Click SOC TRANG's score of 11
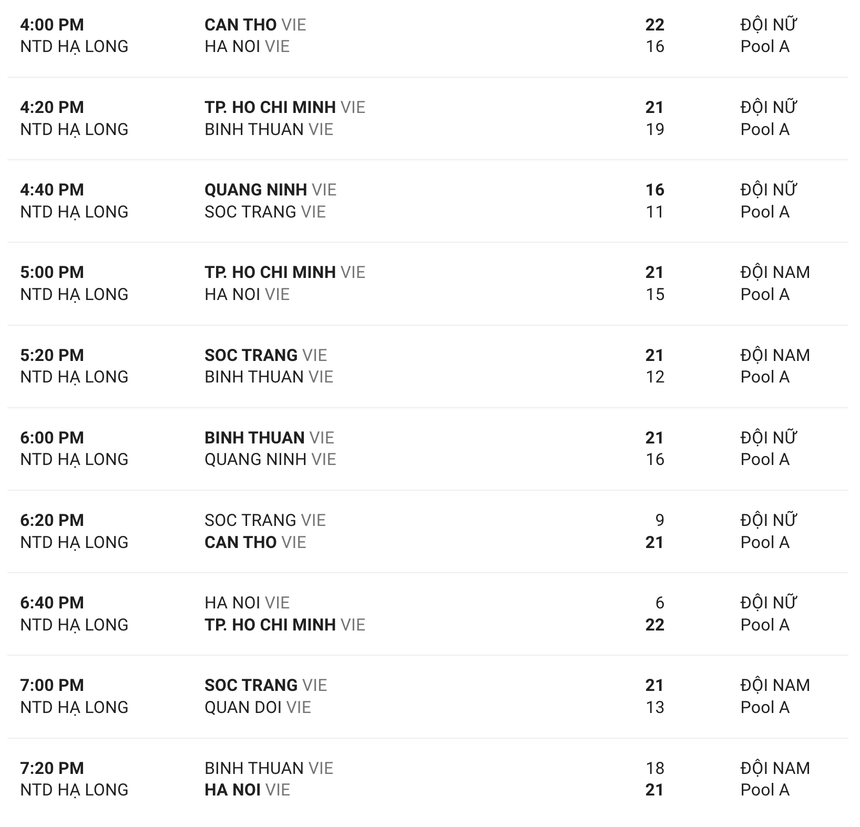Screen dimensions: 860x827 pos(654,212)
